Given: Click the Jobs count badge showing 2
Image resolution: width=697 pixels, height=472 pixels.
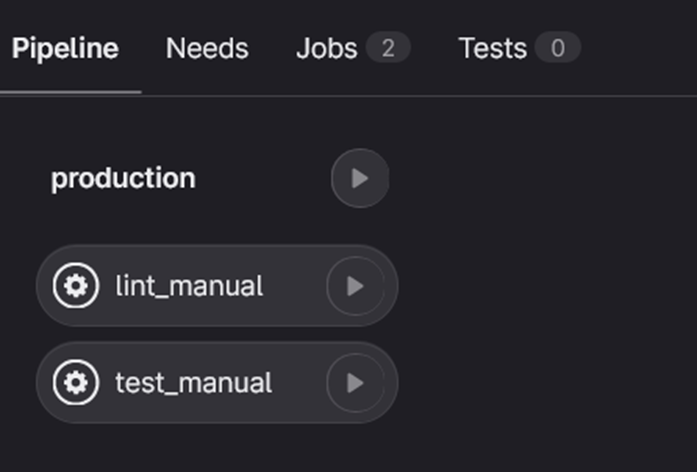Looking at the screenshot, I should (388, 48).
